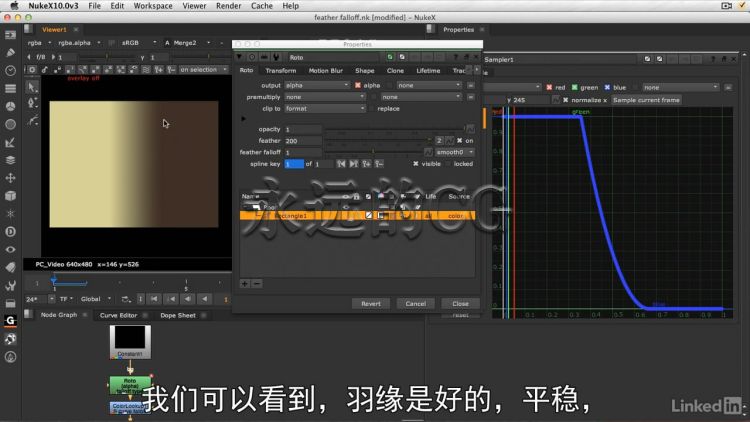Screen dimensions: 750x422
Task: Open the Draw nodes menu in left toolbar
Action: [x=10, y=53]
